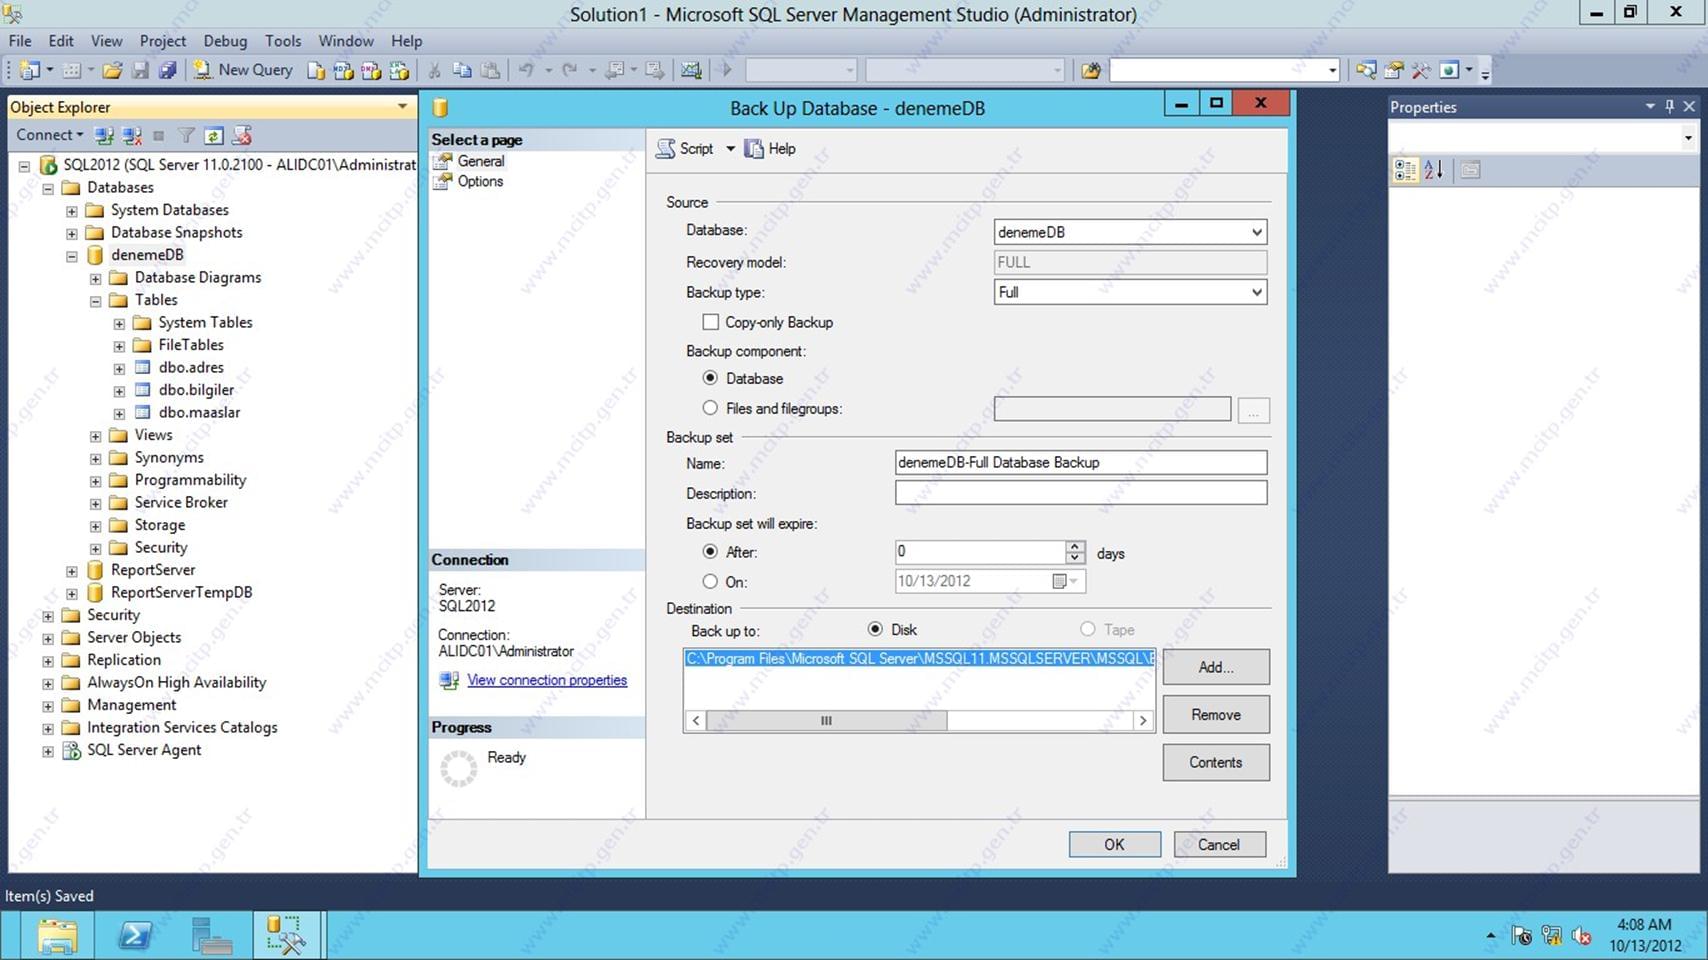Open the Edit menu
This screenshot has width=1708, height=960.
61,41
